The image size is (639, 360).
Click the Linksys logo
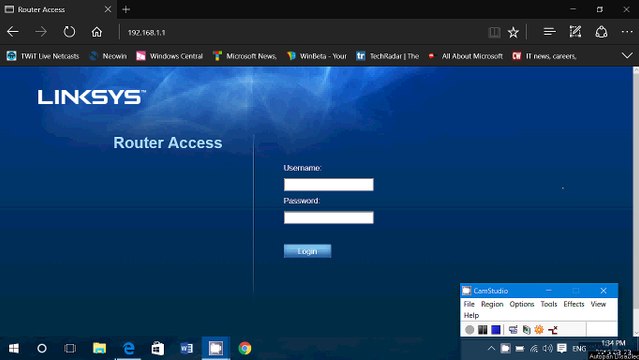click(91, 97)
